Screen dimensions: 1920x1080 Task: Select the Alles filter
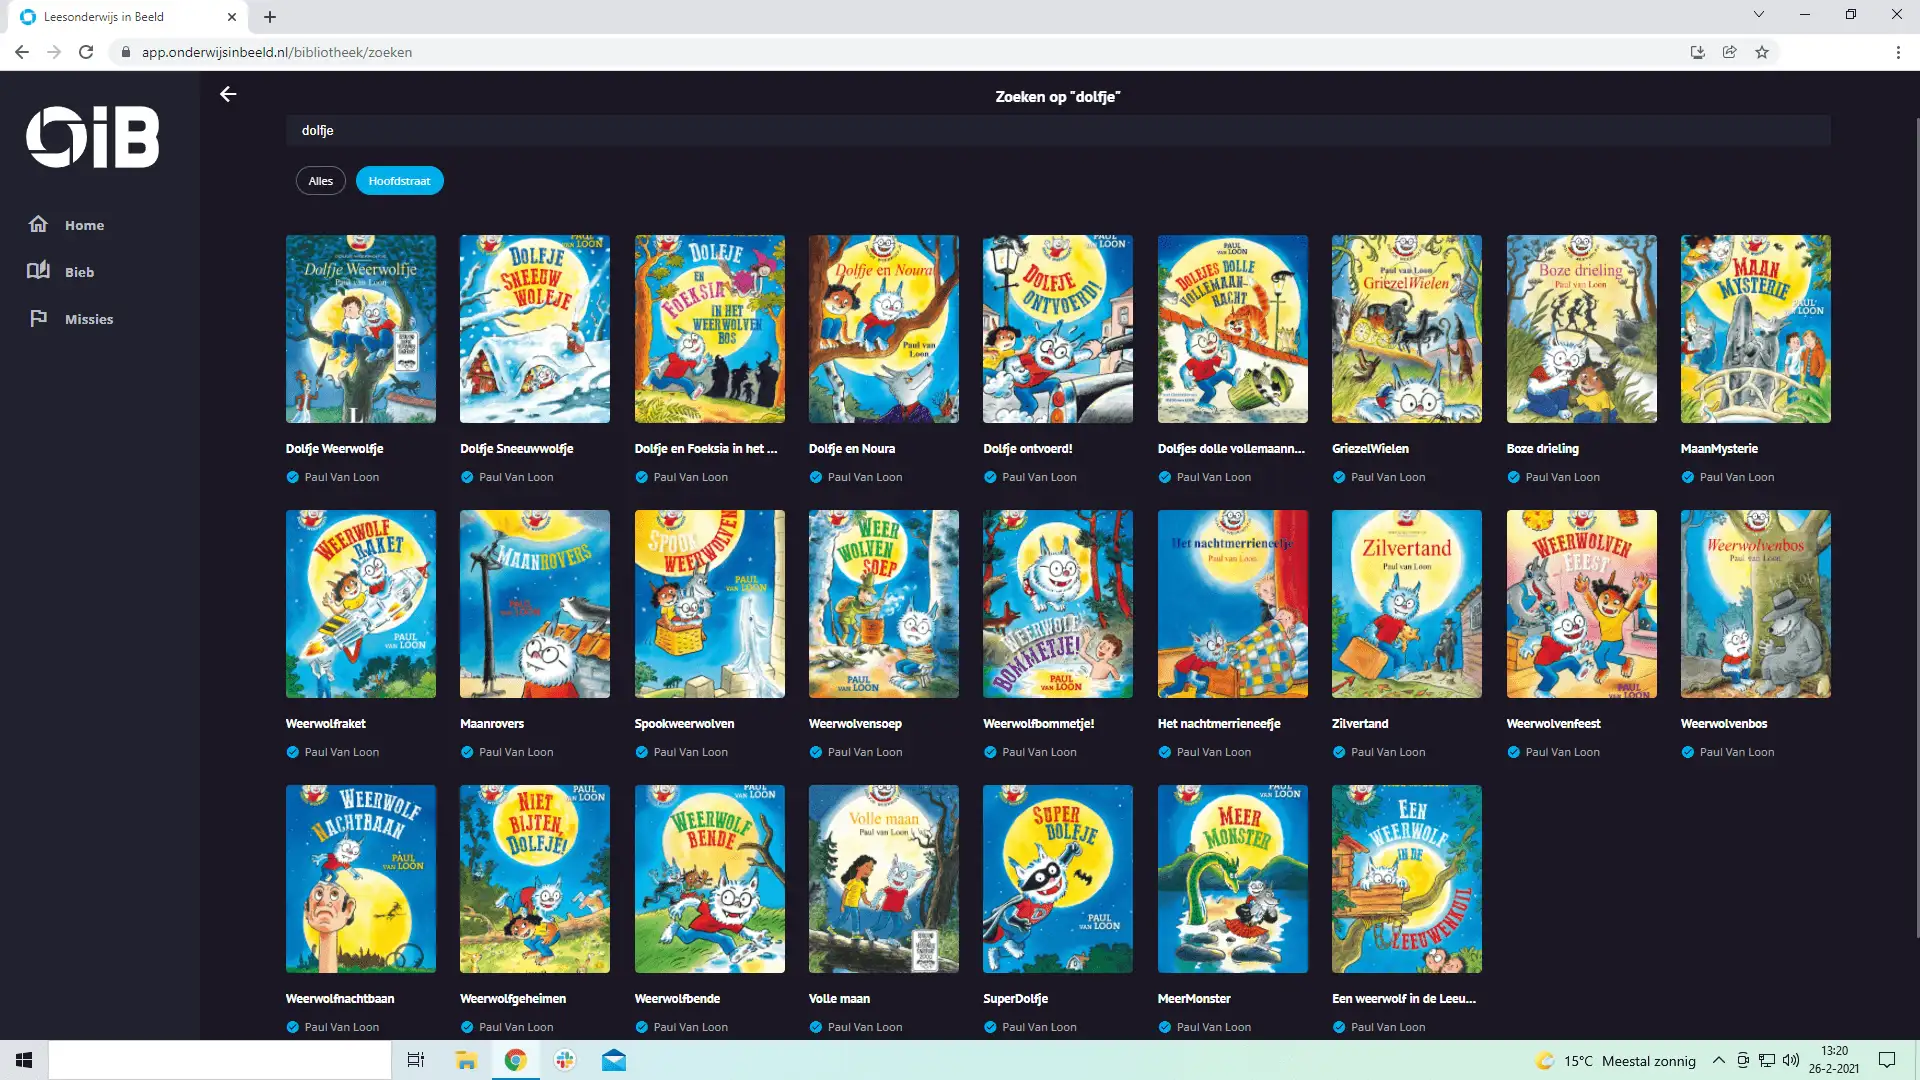pos(321,181)
